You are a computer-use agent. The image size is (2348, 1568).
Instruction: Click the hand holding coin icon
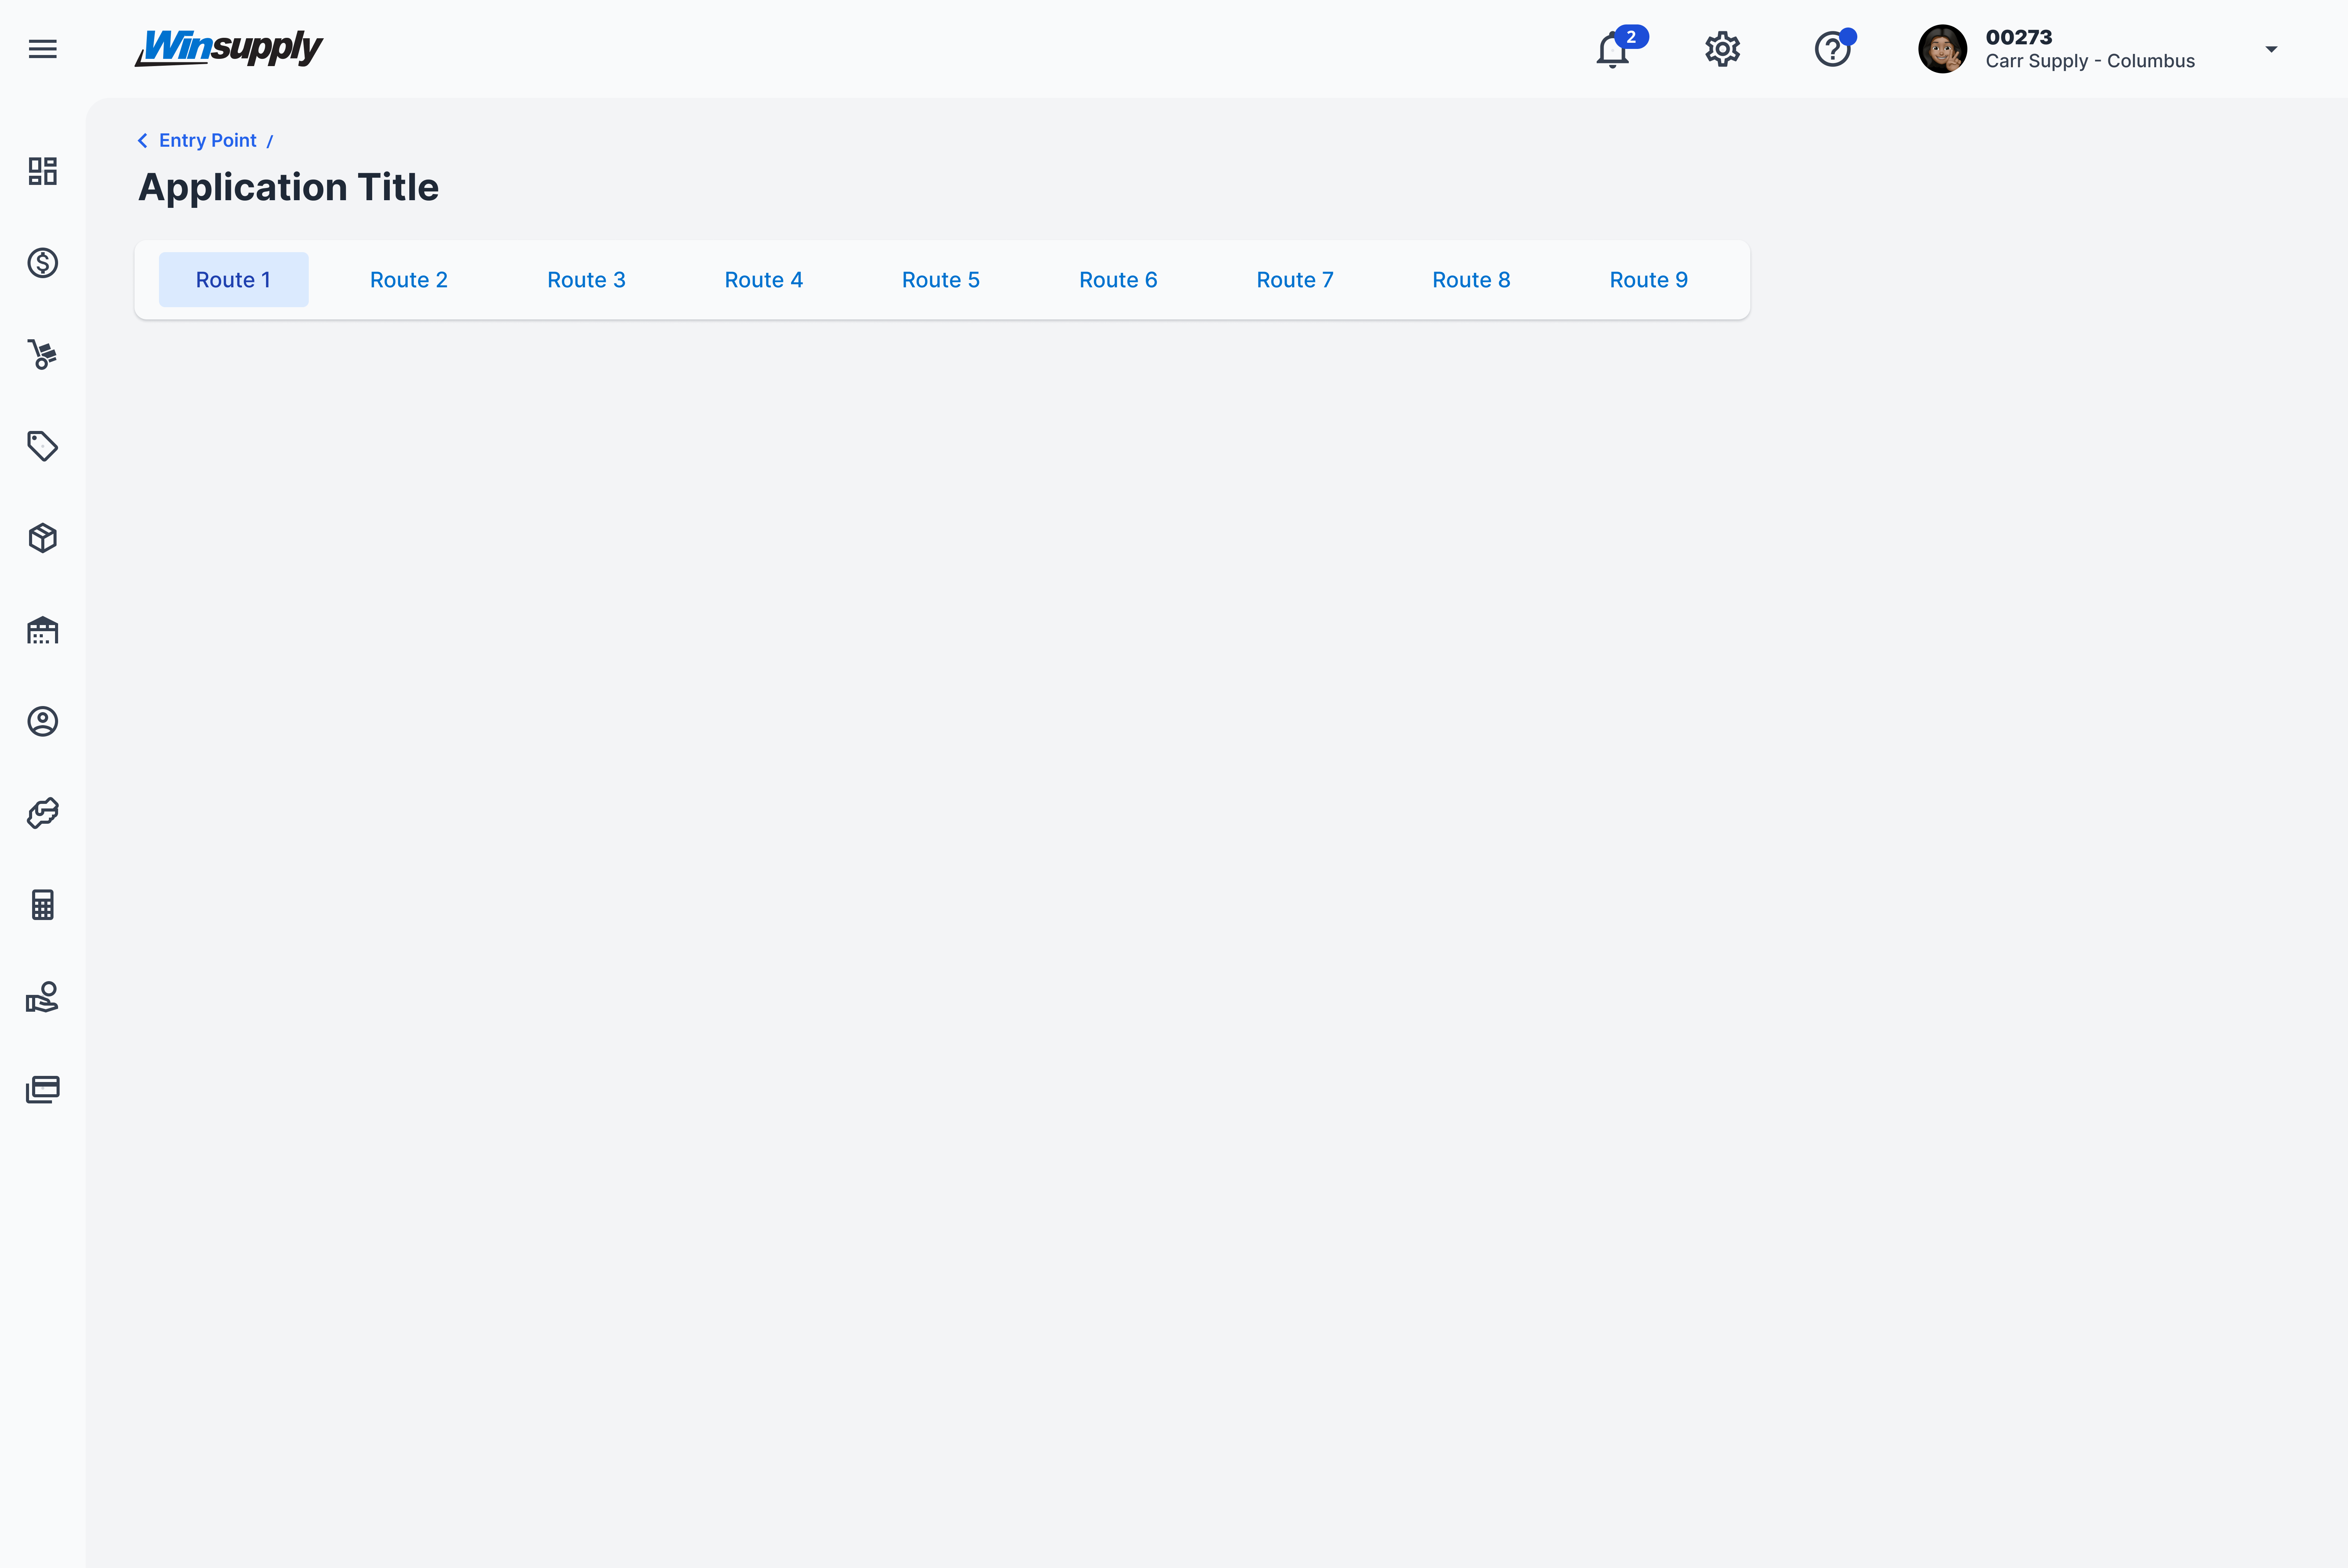click(42, 997)
